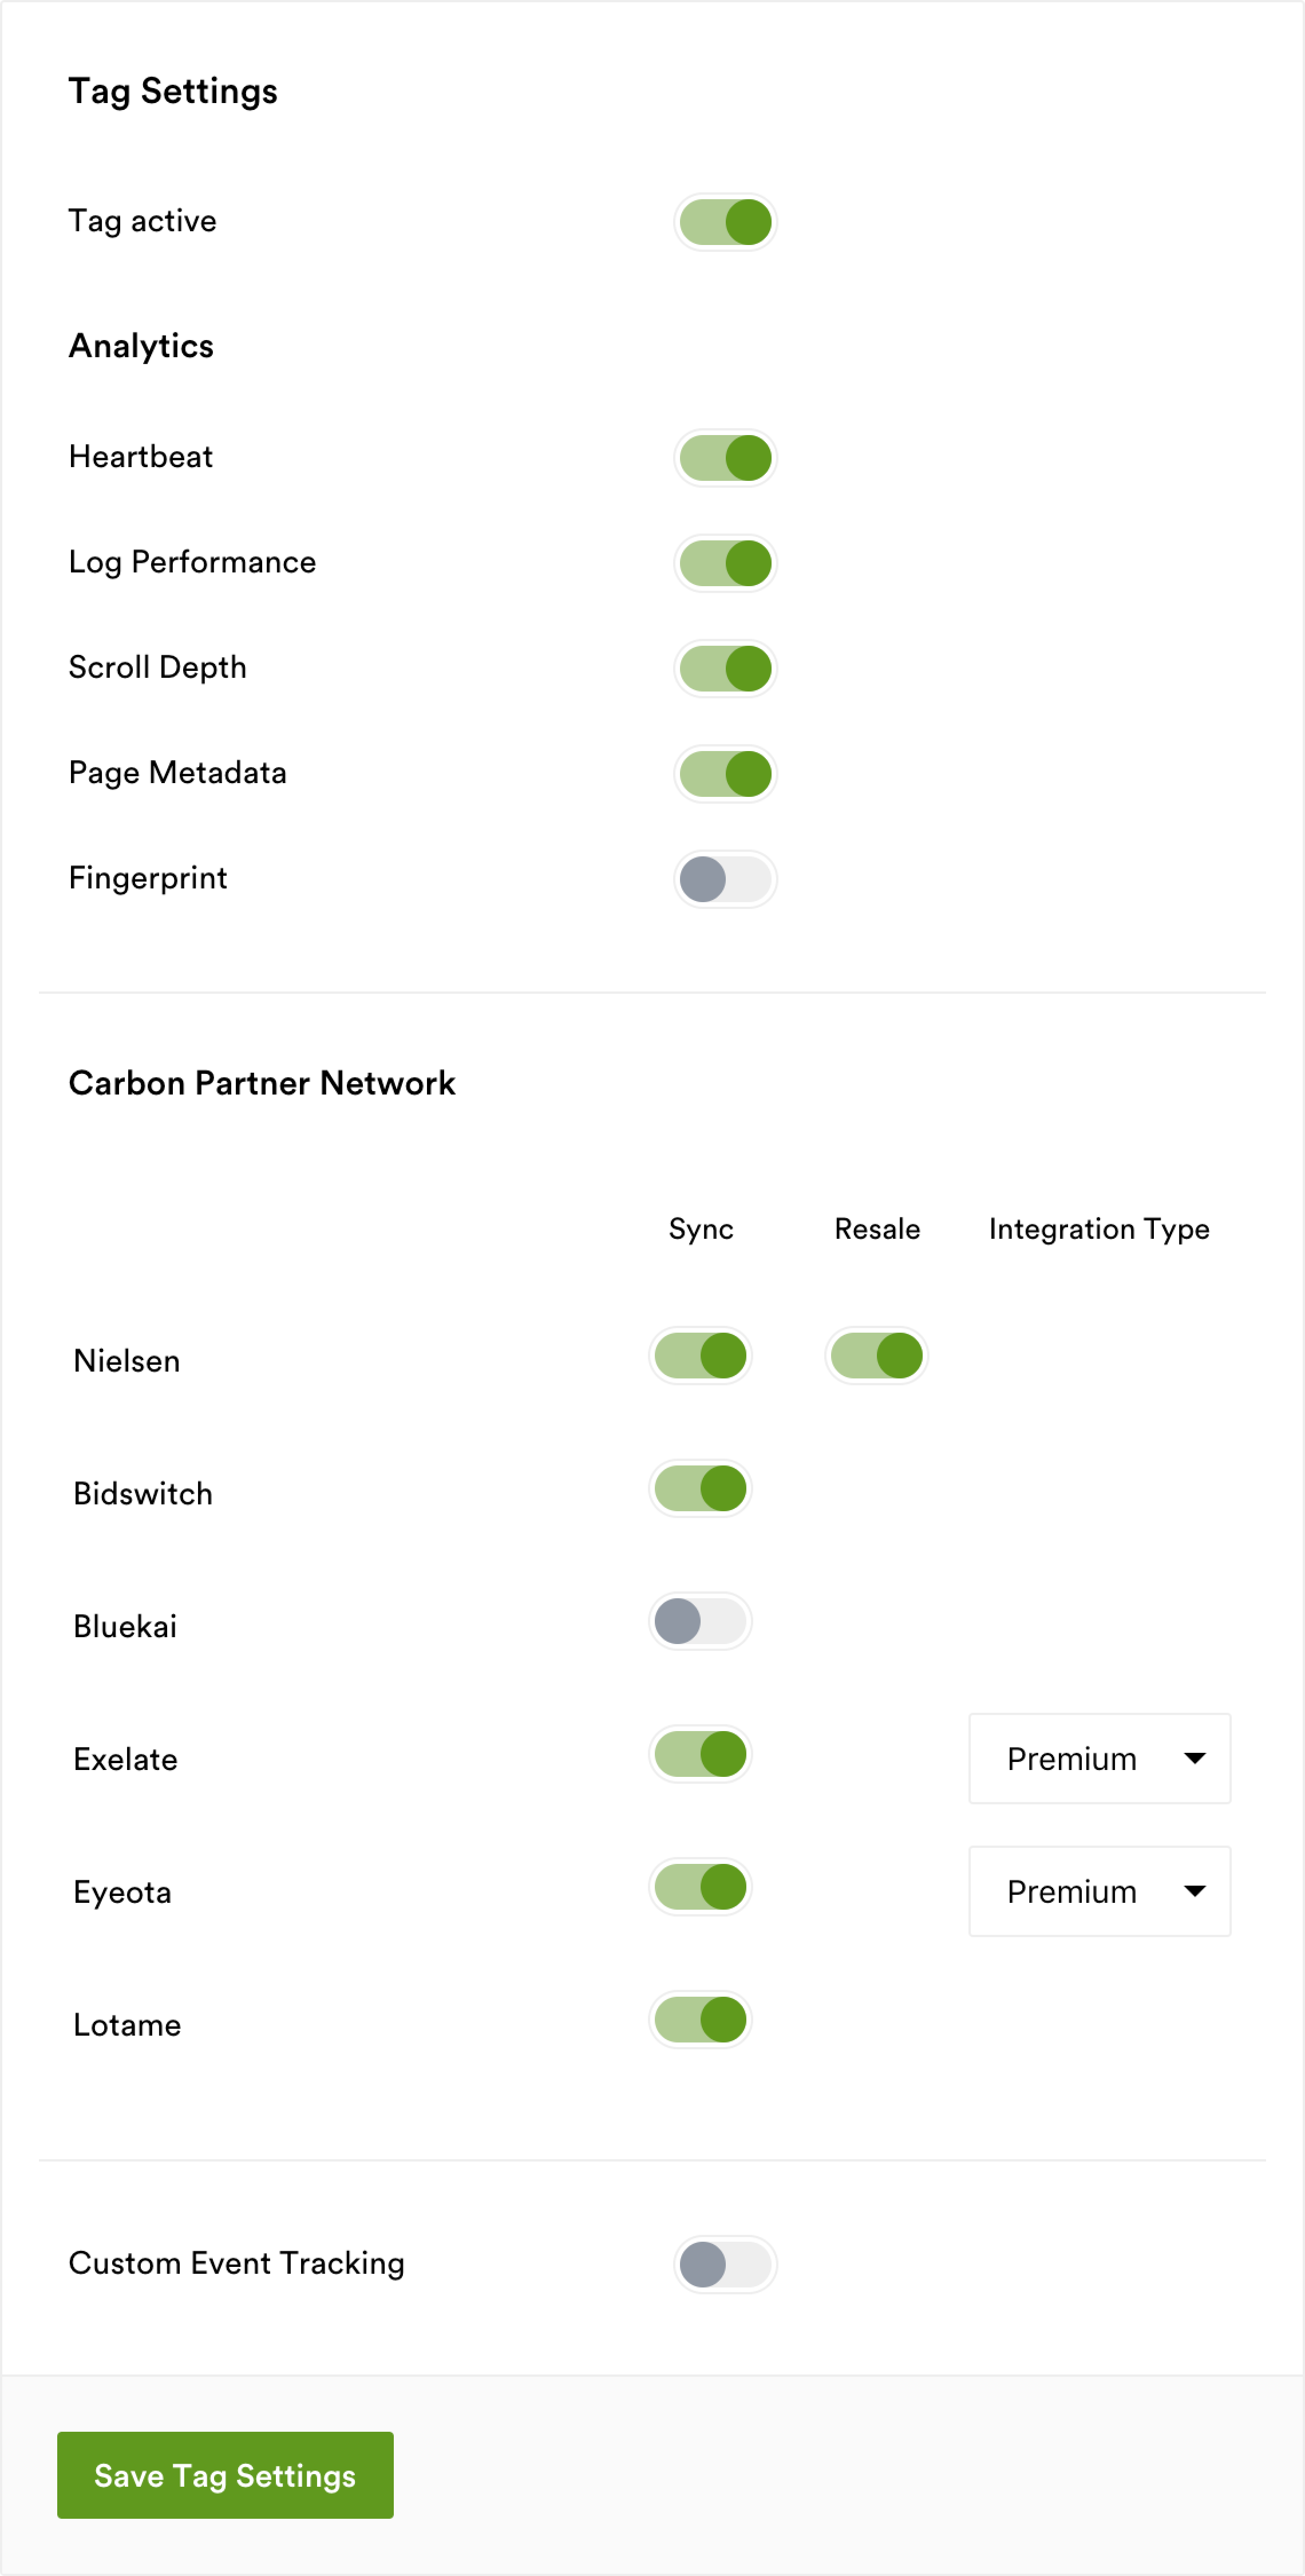Switch off Page Metadata

pyautogui.click(x=725, y=774)
